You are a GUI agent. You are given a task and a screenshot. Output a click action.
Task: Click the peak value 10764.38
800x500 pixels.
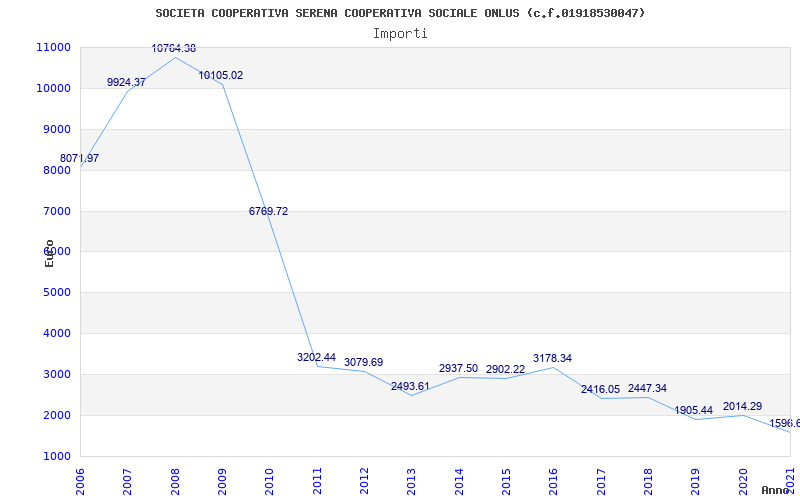click(174, 48)
